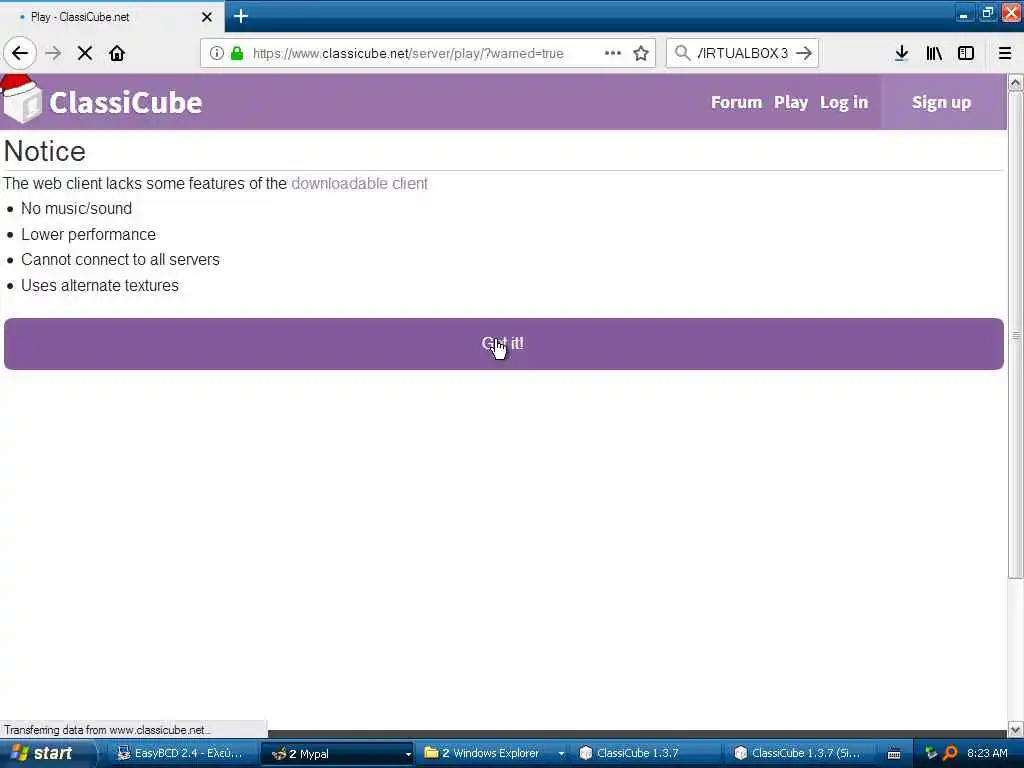
Task: Click the page vertical scrollbar track
Action: click(1015, 650)
